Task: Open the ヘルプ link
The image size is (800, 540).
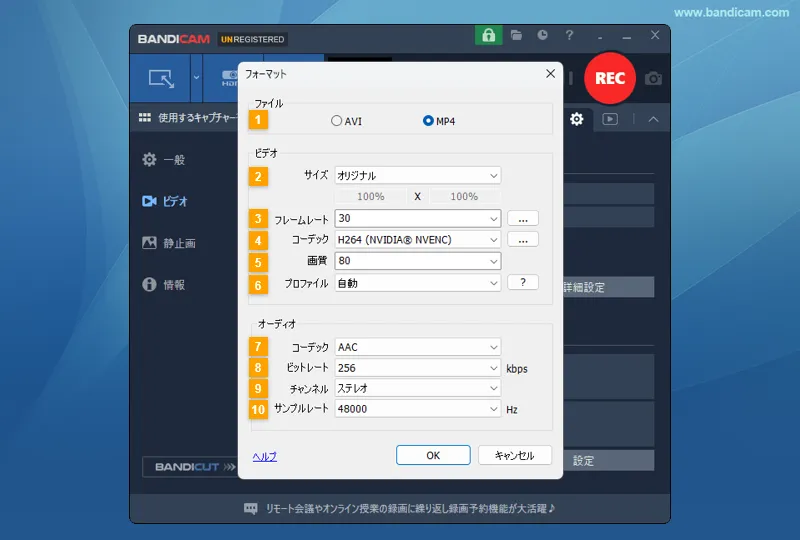Action: 264,456
